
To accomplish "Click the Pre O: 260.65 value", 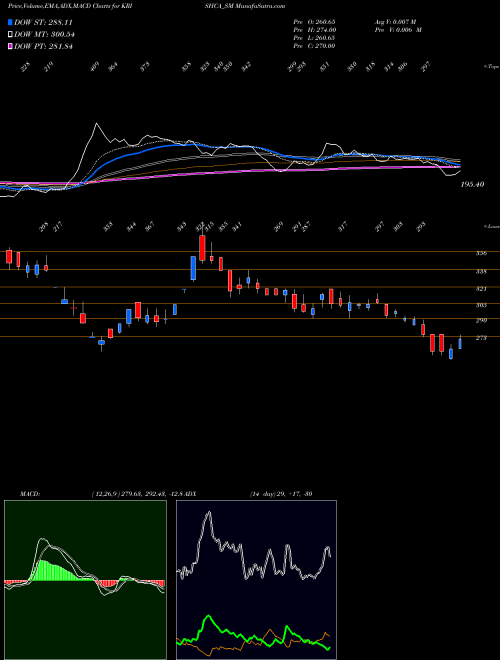I will coord(314,21).
